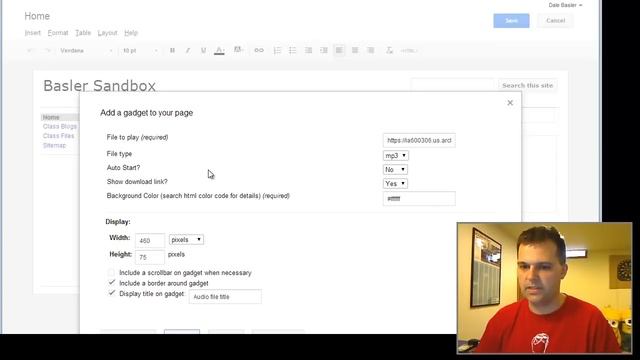Viewport: 640px width, 360px height.
Task: Center align text in the toolbar
Action: [x=355, y=50]
